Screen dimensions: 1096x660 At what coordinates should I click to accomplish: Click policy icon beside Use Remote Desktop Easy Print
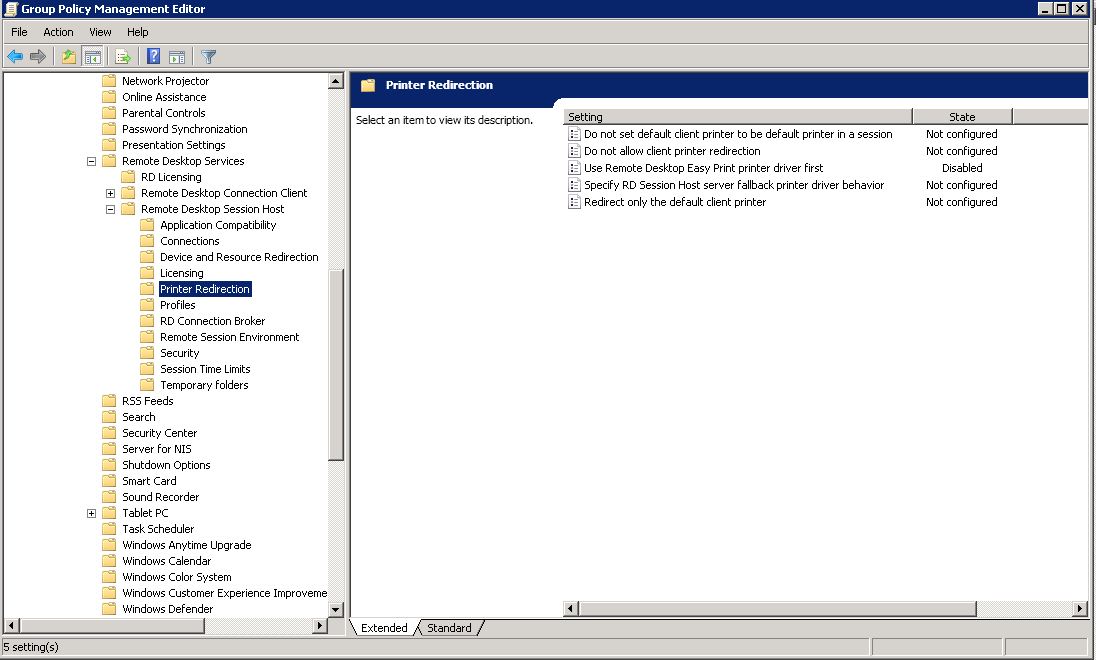point(575,168)
